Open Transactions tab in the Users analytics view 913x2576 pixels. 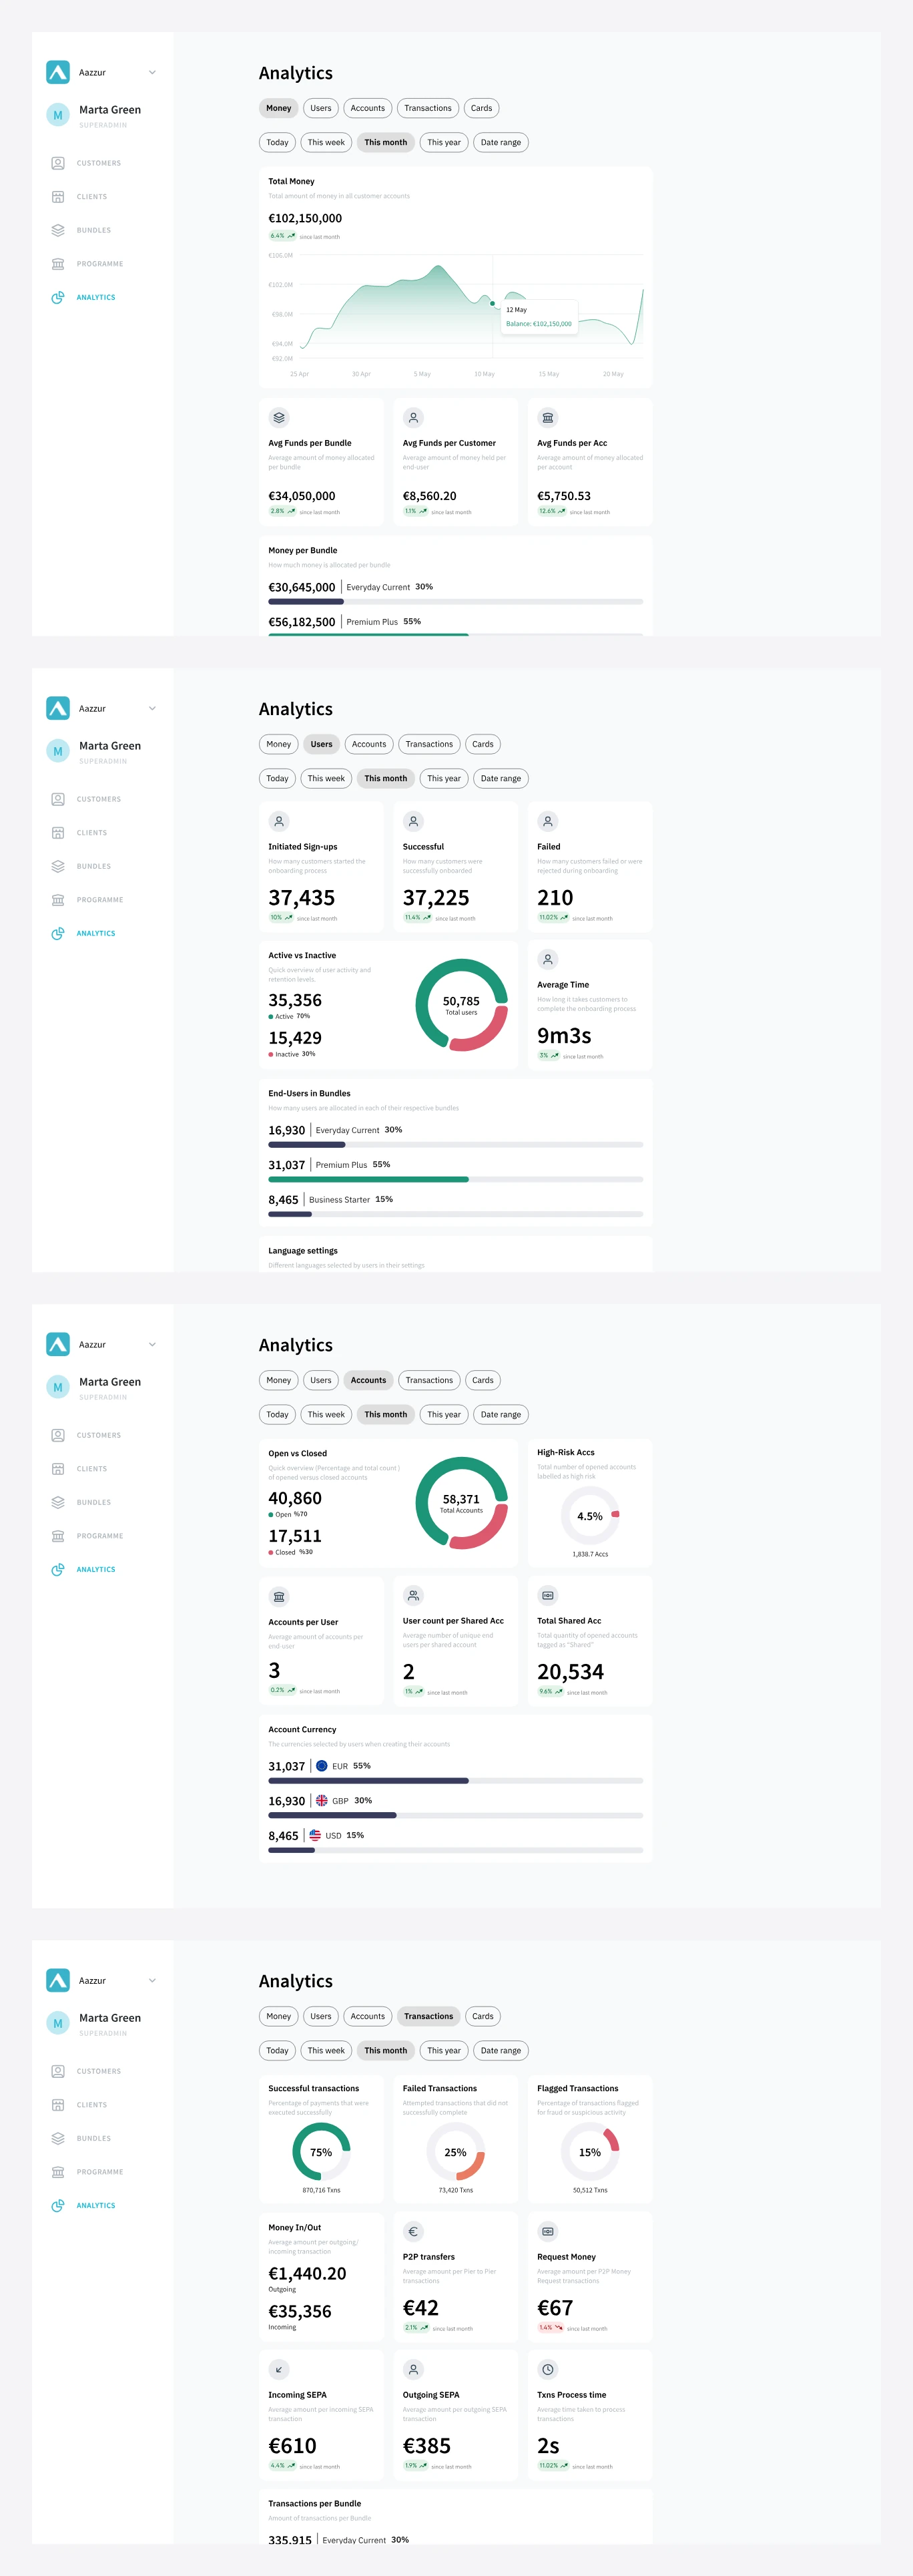[x=429, y=744]
